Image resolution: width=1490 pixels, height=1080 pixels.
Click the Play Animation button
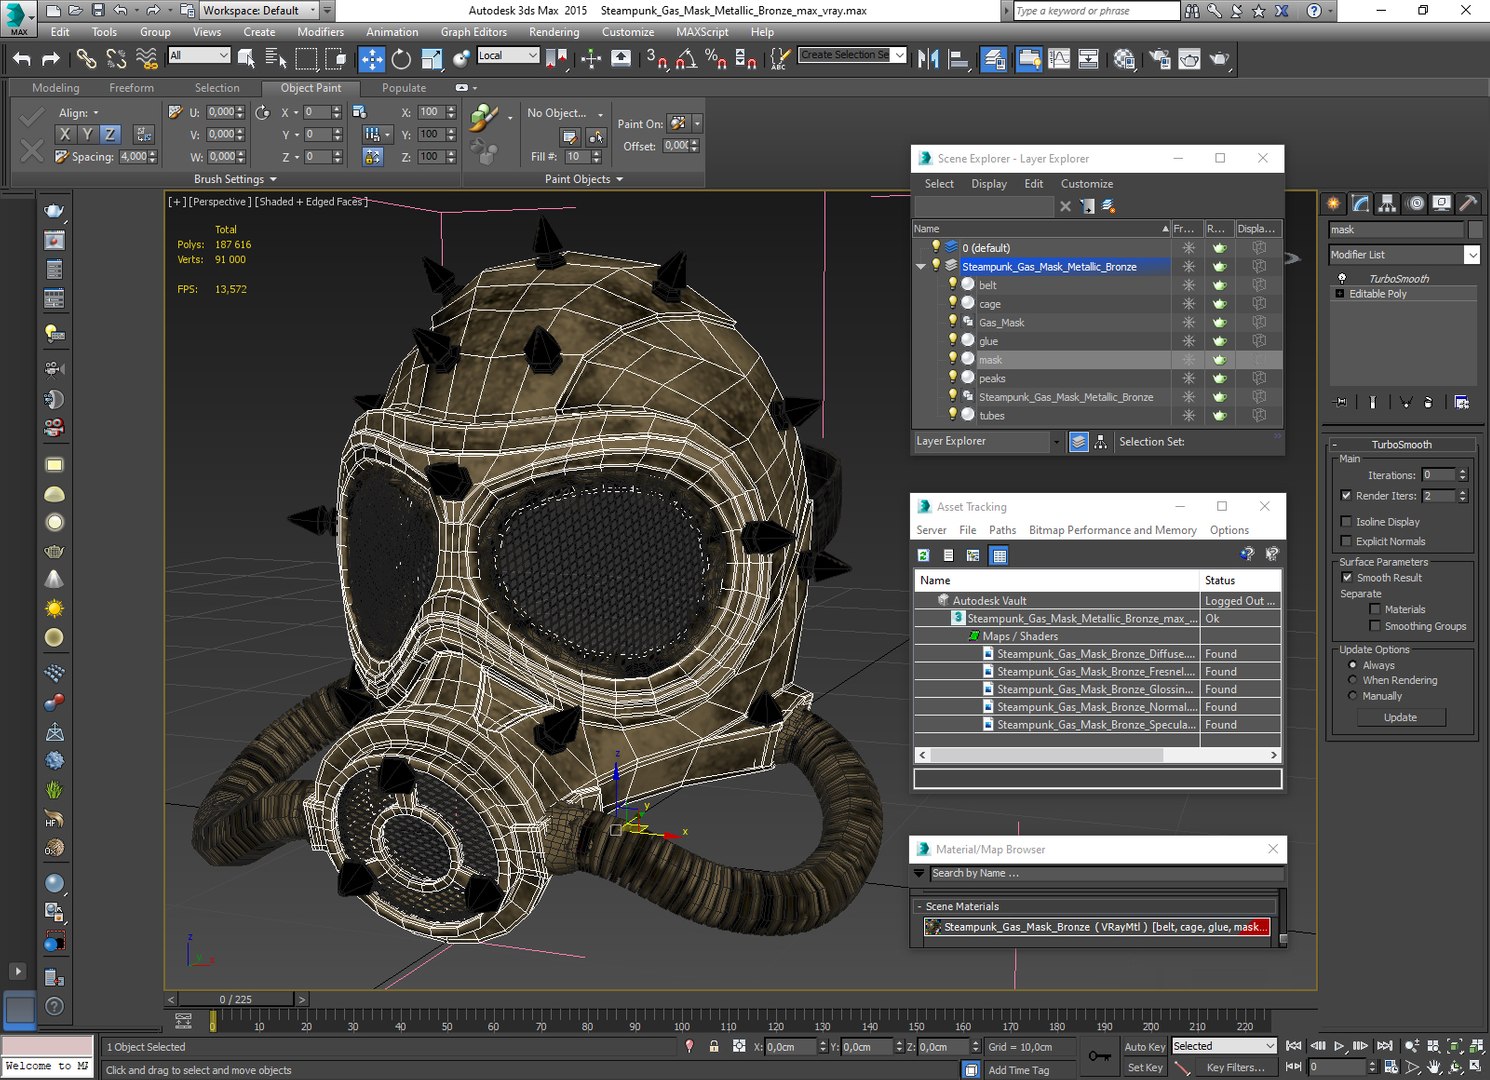click(1339, 1046)
